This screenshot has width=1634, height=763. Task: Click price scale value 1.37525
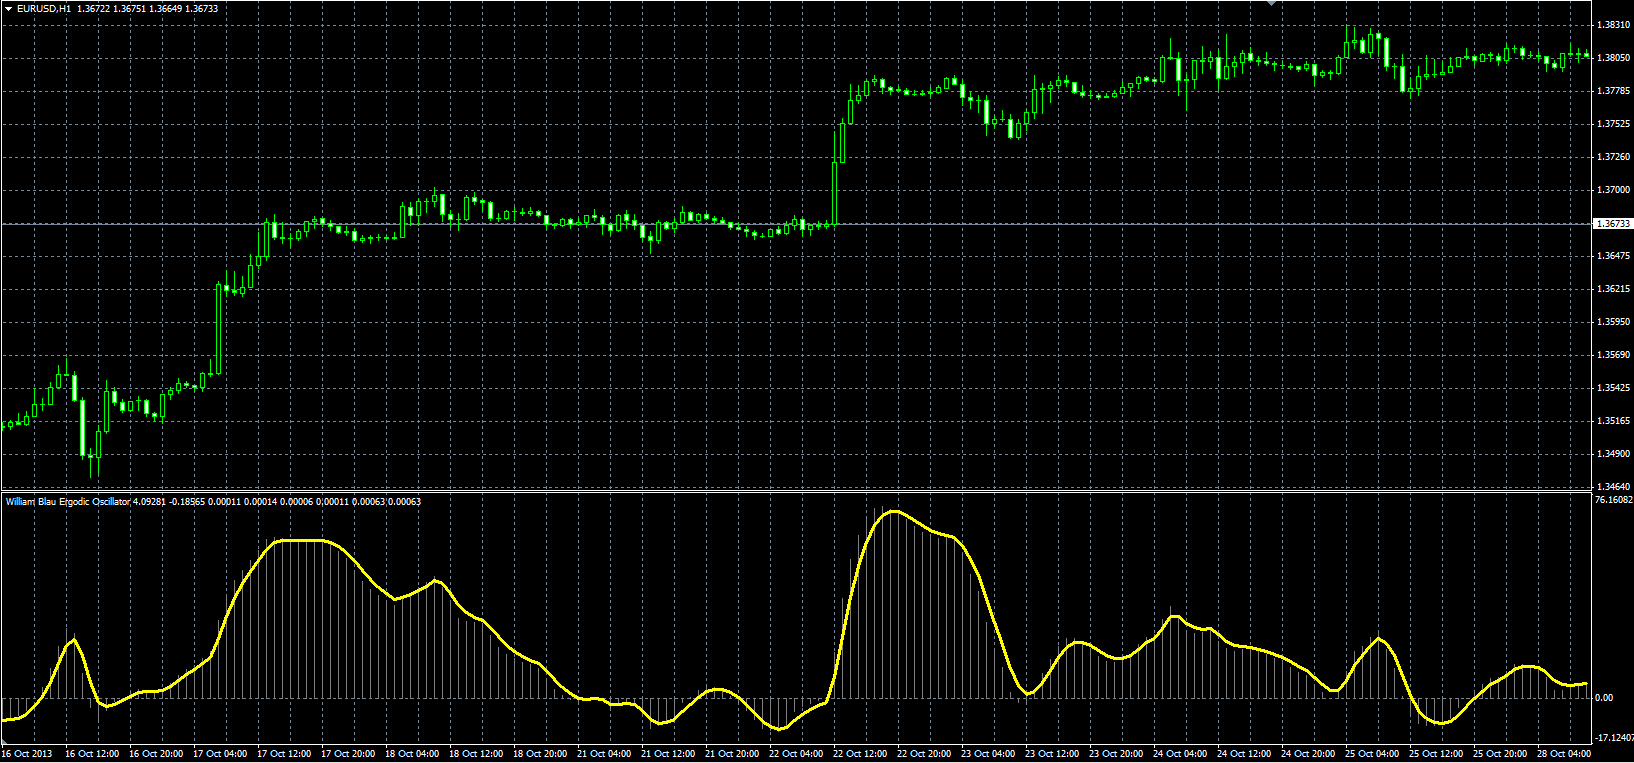[1614, 124]
